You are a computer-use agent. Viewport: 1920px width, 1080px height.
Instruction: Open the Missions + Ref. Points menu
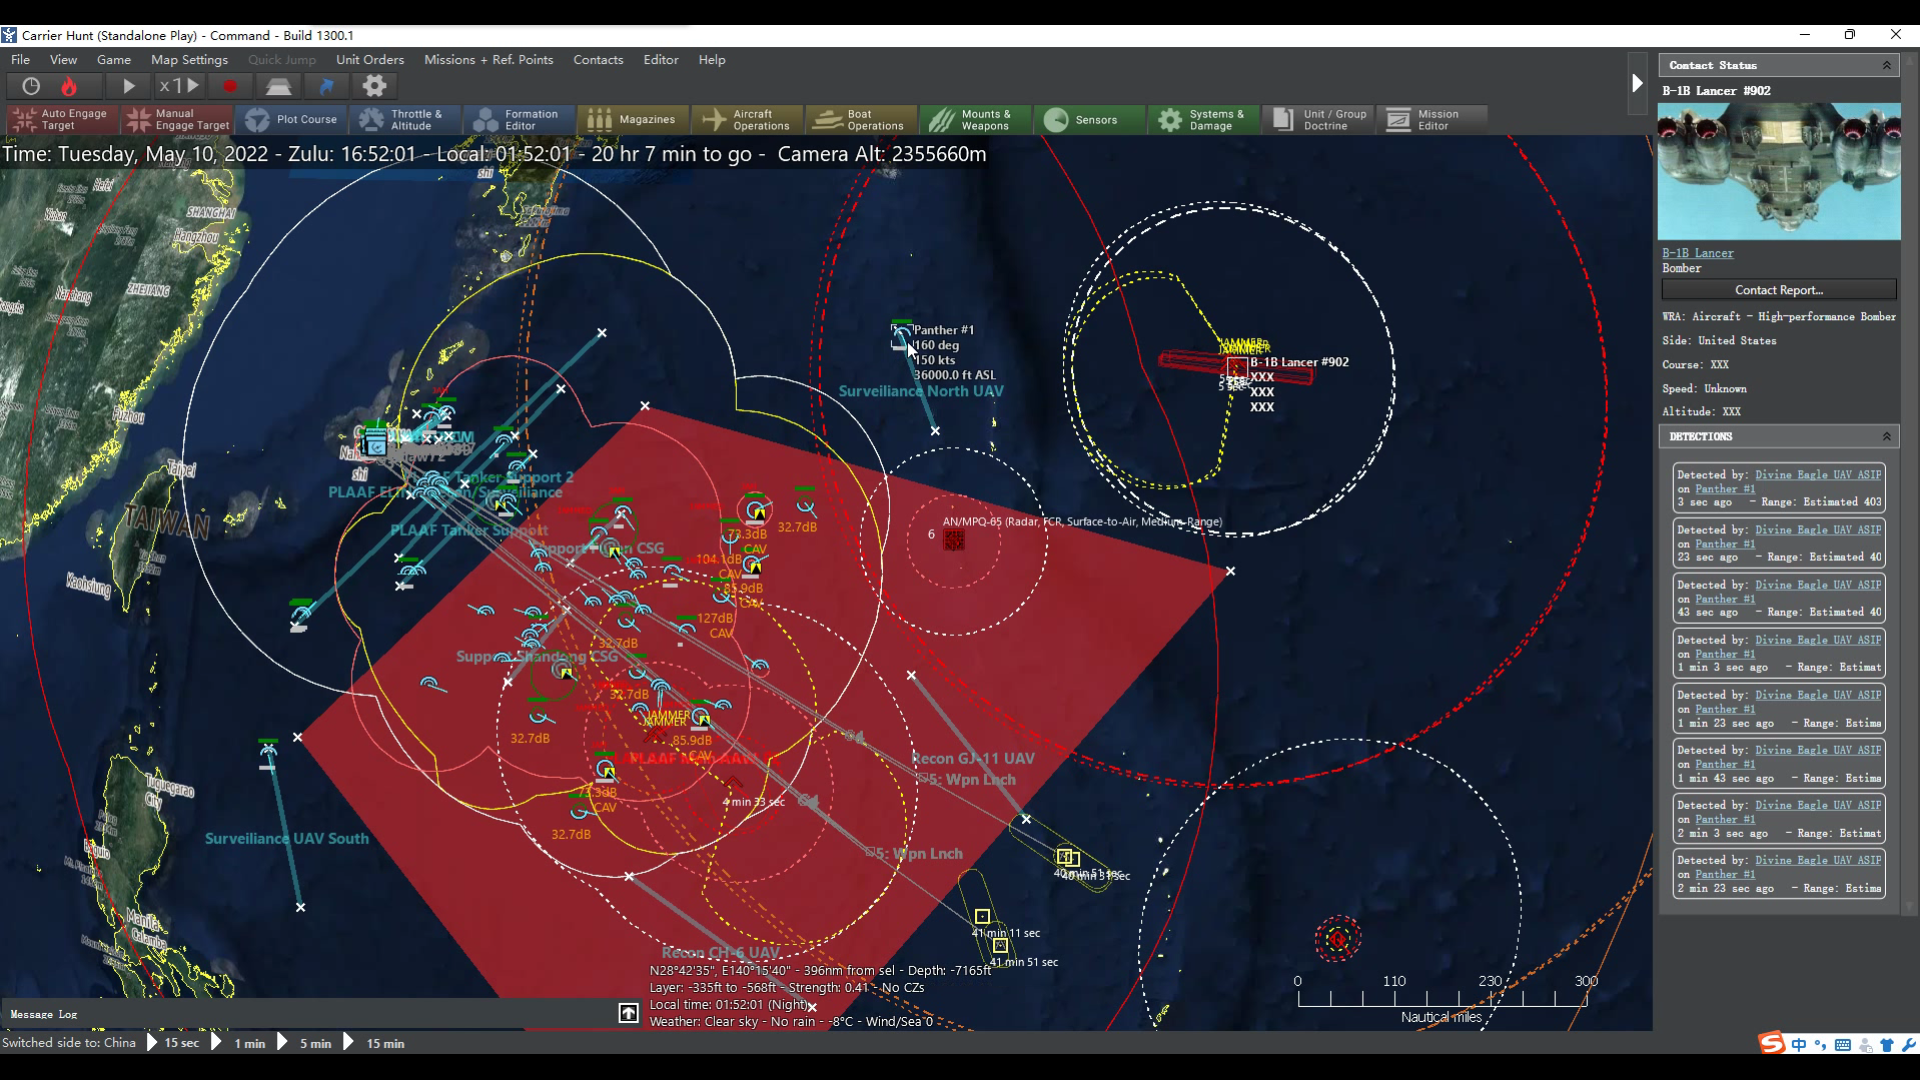coord(488,60)
